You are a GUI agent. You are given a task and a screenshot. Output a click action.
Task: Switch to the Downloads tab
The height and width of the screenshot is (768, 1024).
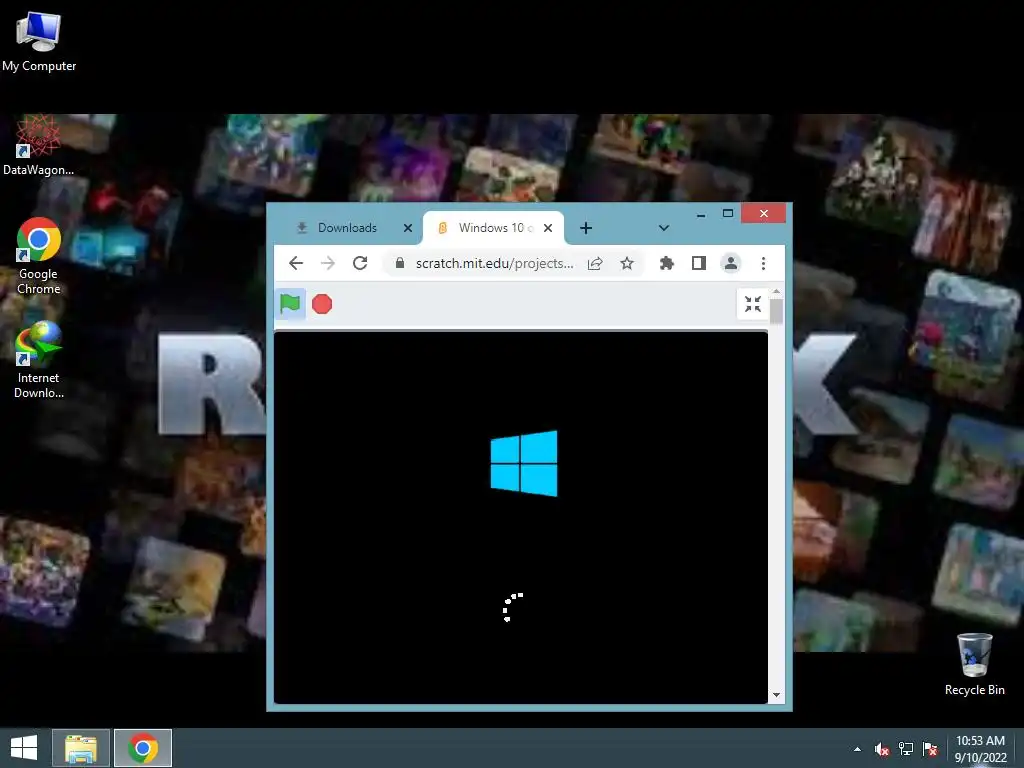(347, 228)
